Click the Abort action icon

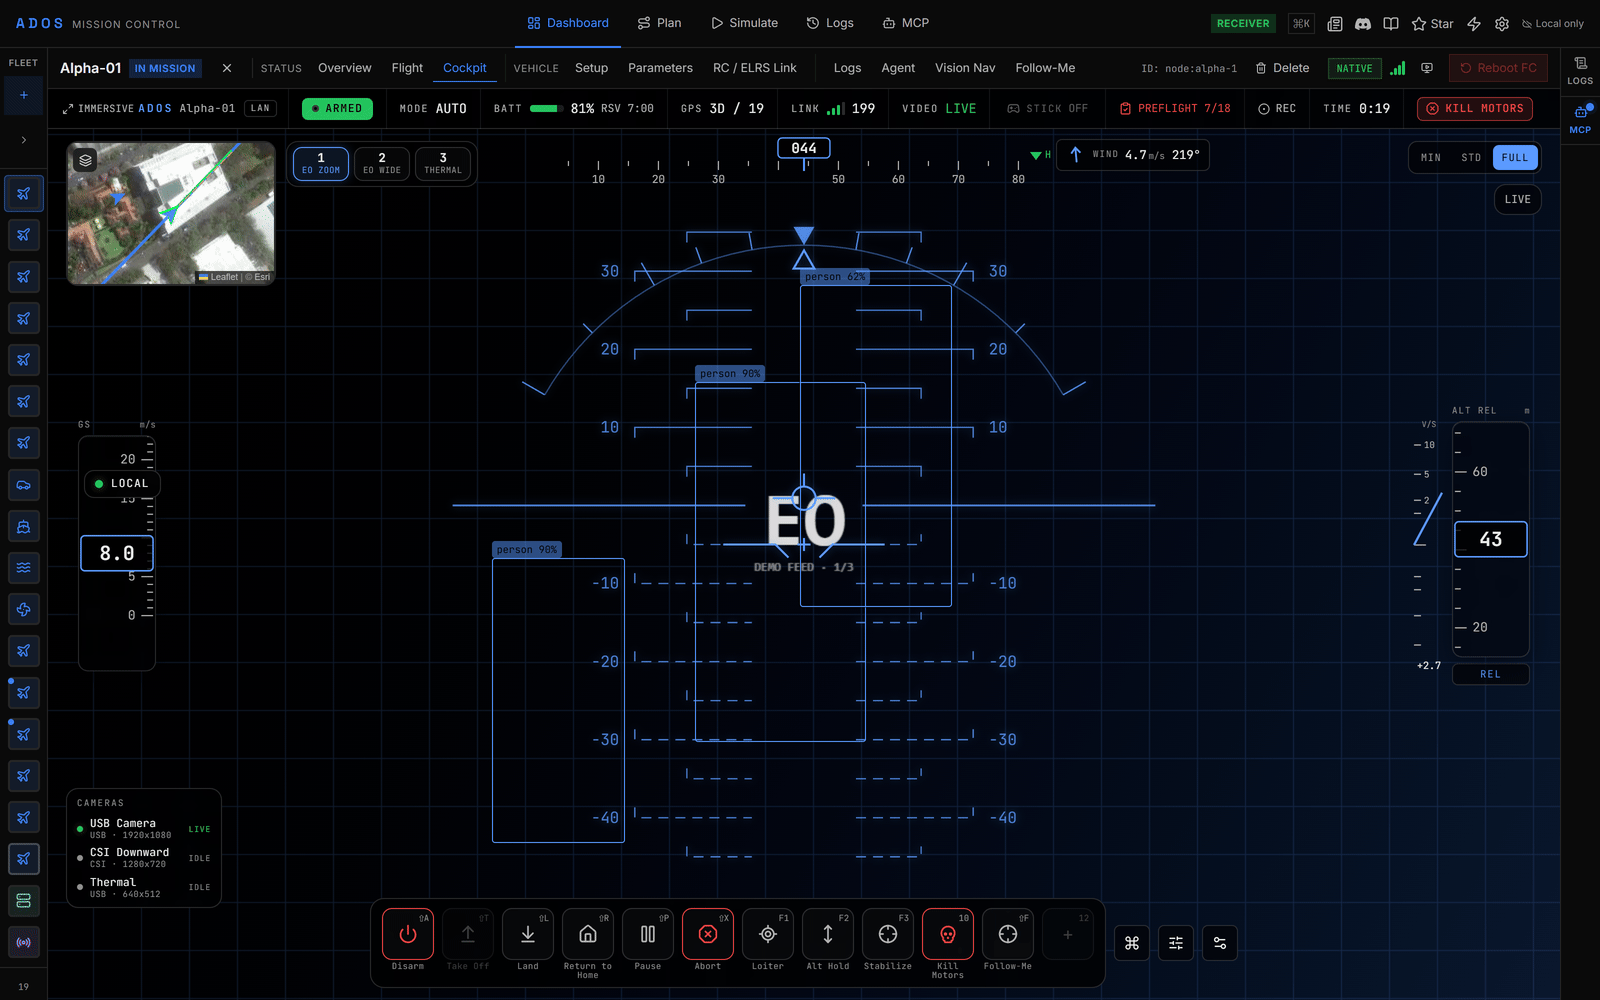coord(708,934)
